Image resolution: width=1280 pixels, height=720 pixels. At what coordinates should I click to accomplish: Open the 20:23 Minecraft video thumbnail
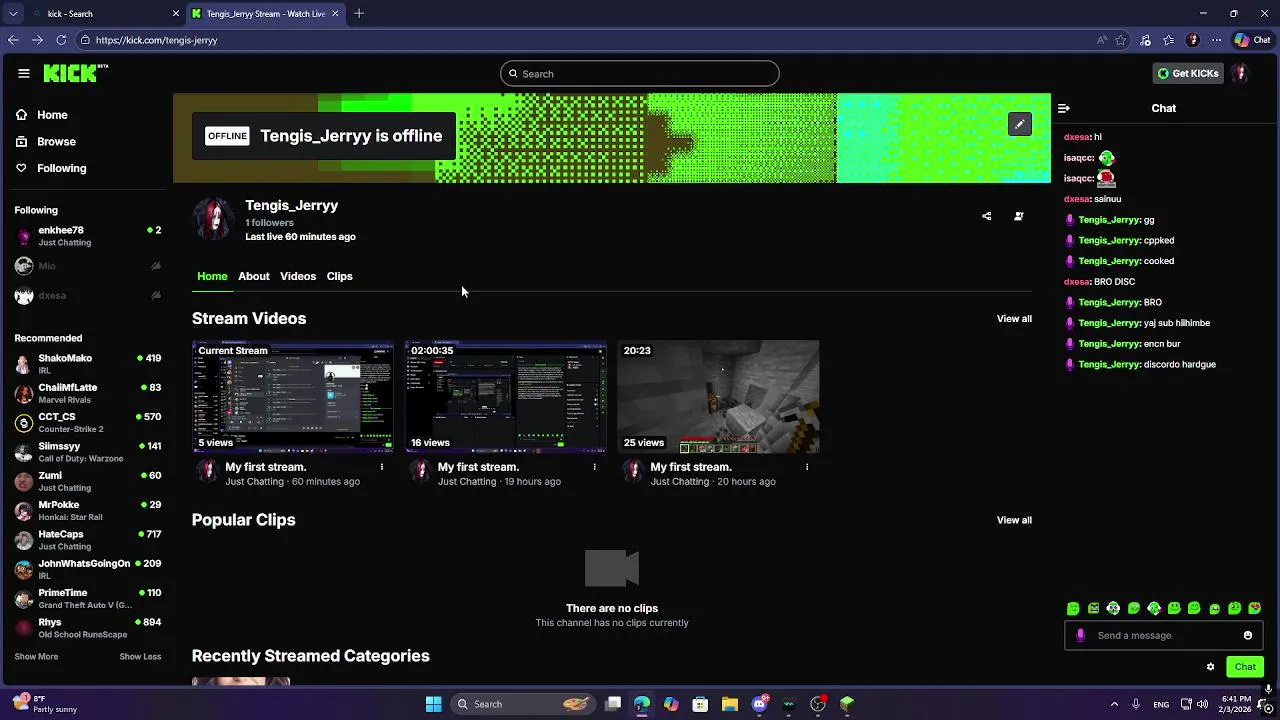pyautogui.click(x=718, y=397)
